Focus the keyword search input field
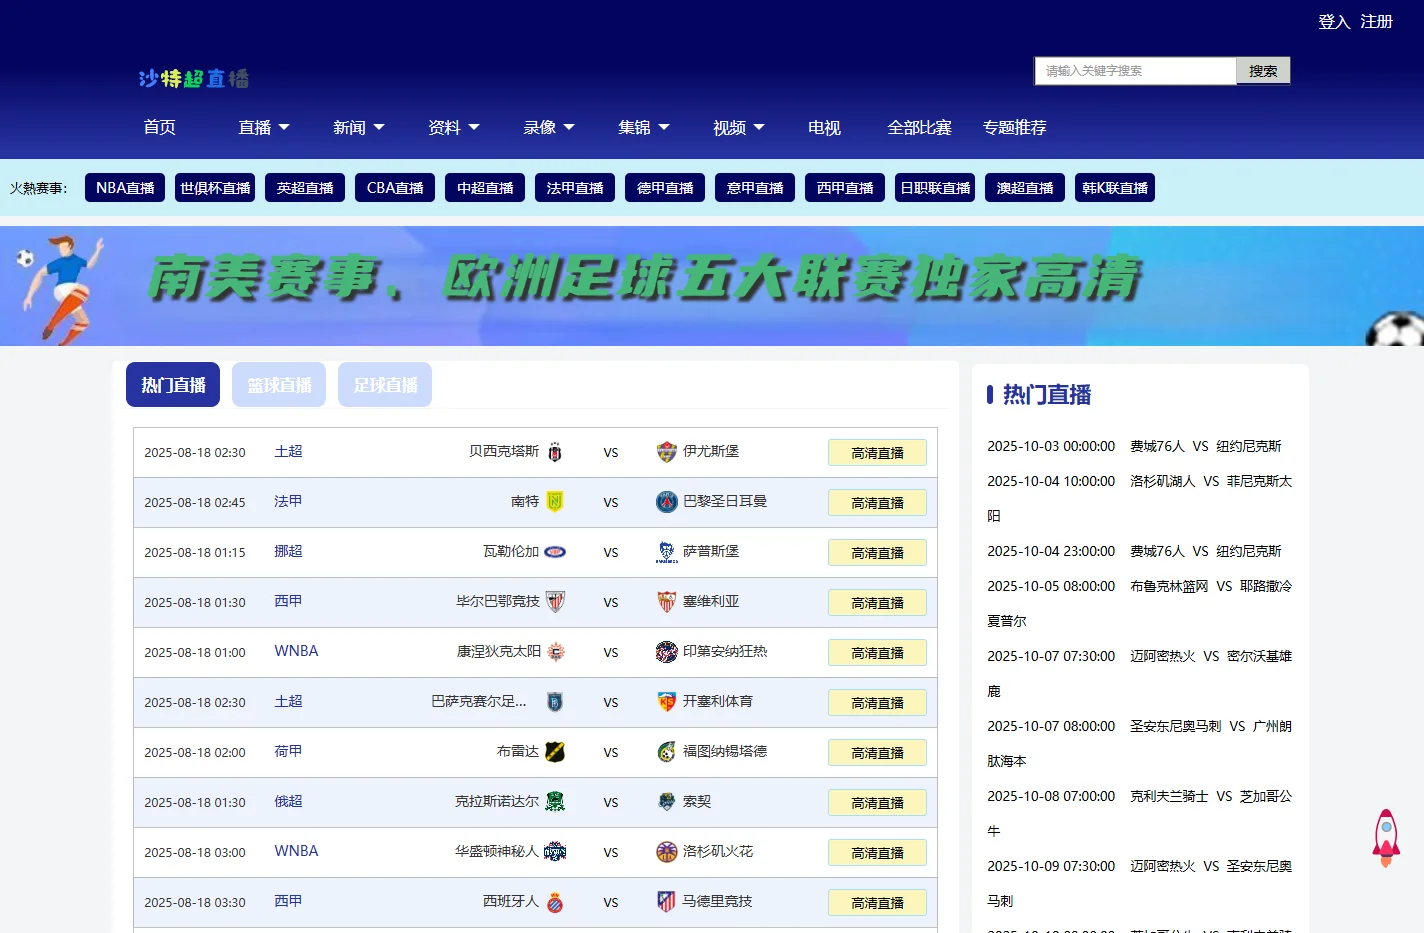 tap(1135, 71)
